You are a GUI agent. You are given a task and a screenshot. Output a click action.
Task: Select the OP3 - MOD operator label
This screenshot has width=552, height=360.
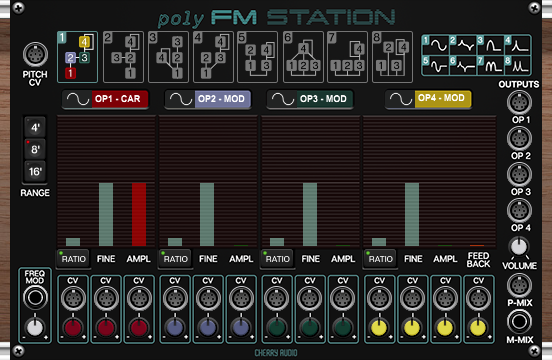(325, 99)
